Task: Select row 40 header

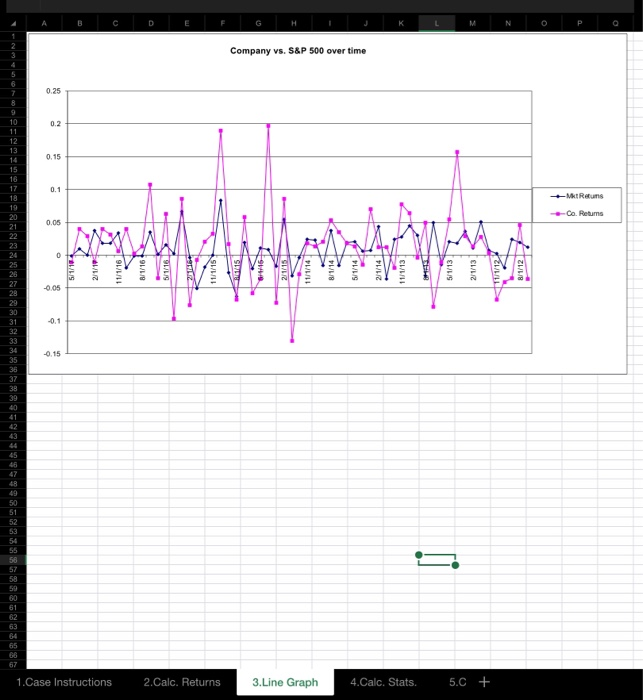Action: [13, 408]
